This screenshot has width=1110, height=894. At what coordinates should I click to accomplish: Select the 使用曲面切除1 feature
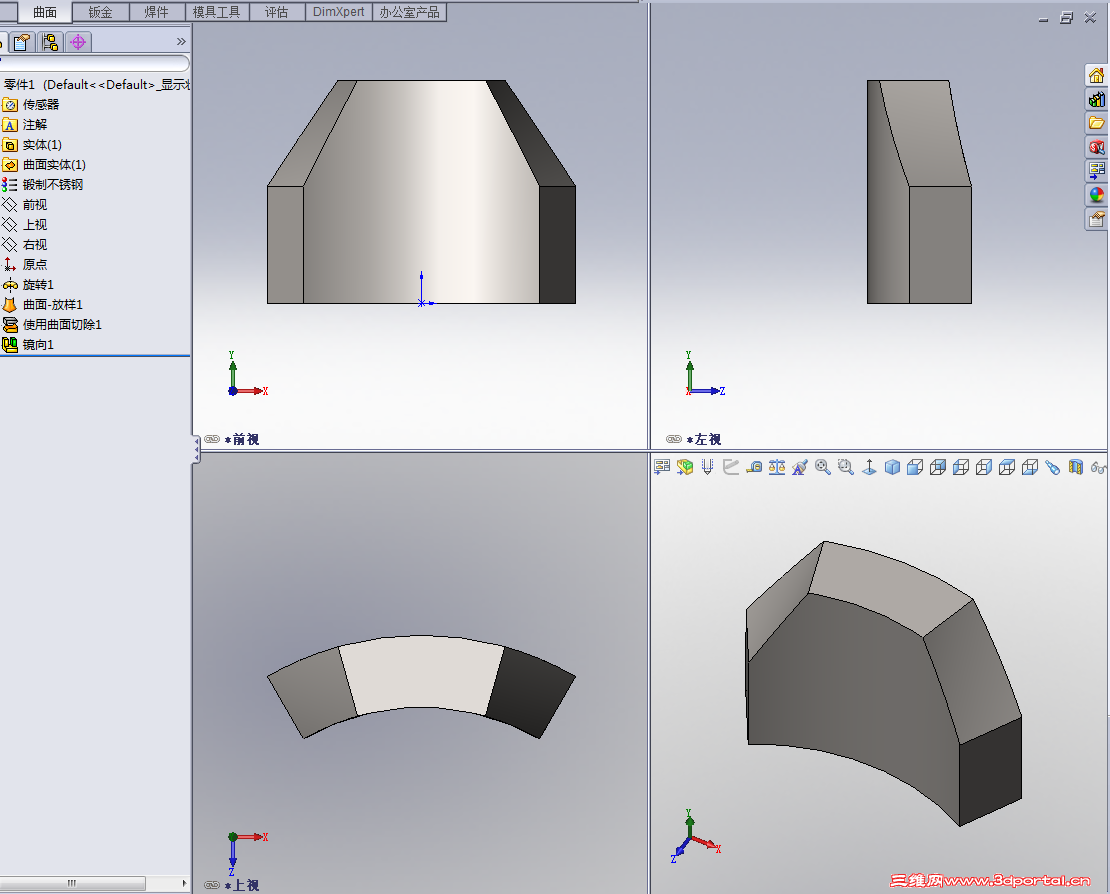pyautogui.click(x=52, y=325)
